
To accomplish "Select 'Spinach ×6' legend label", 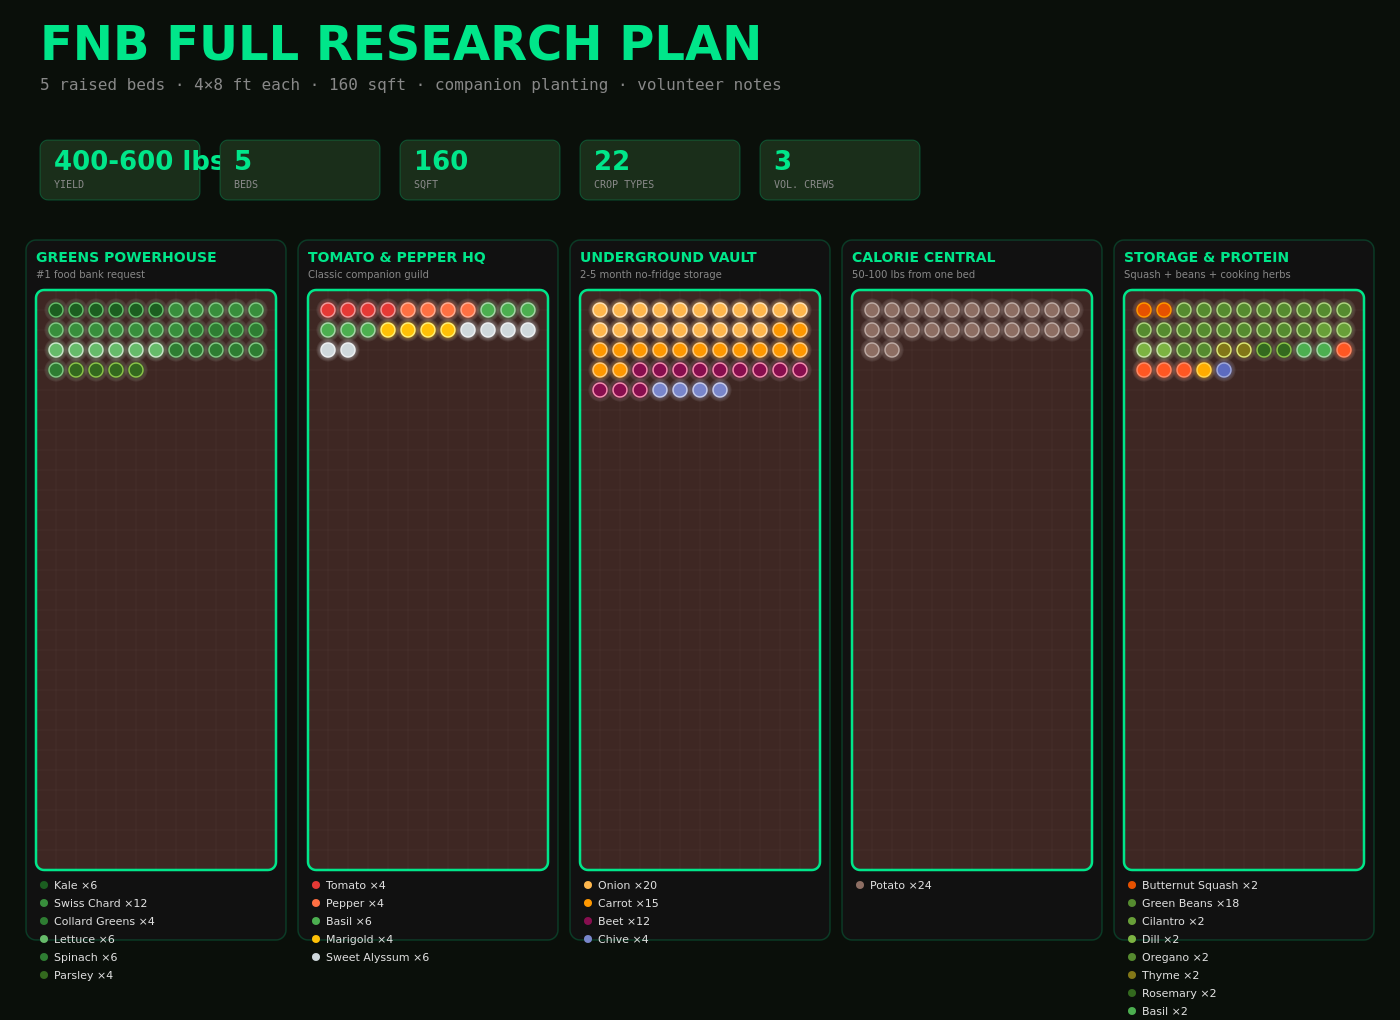I will coord(85,957).
